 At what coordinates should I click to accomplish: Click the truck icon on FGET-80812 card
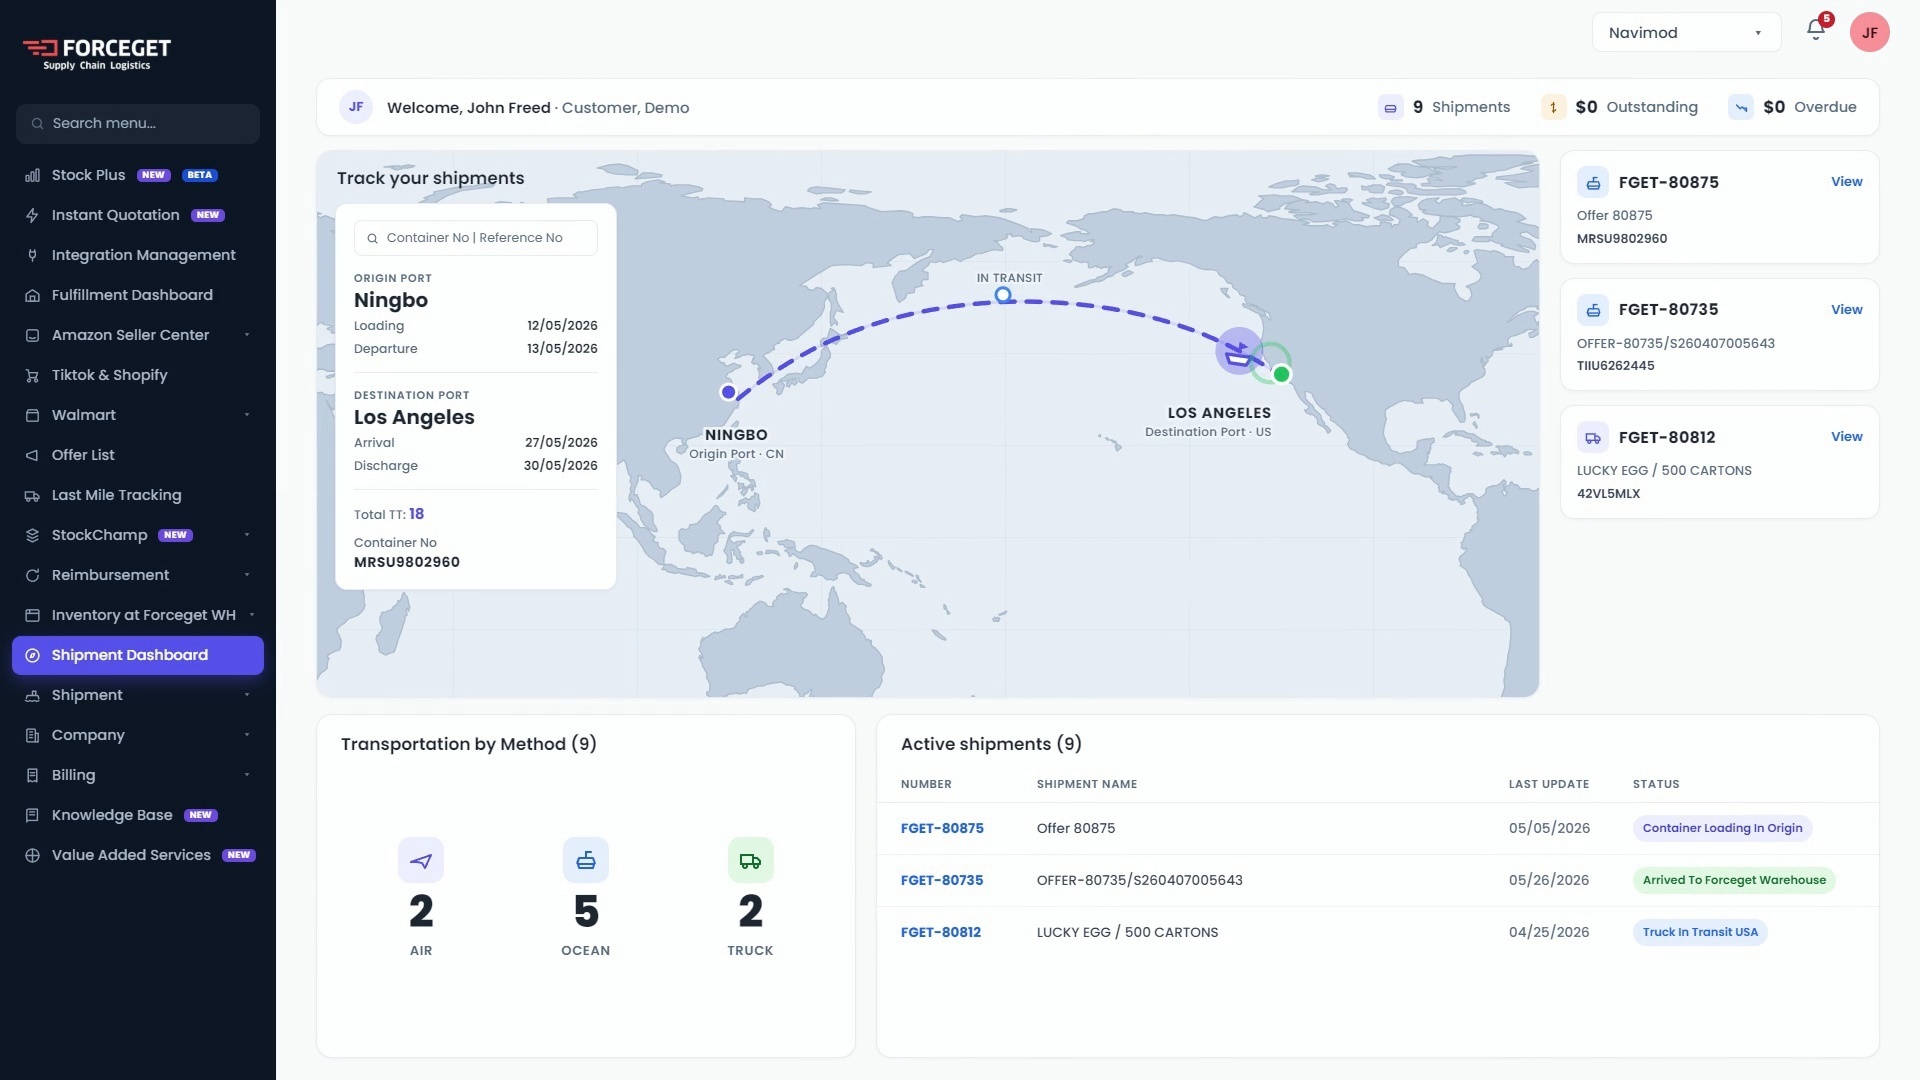[1593, 437]
